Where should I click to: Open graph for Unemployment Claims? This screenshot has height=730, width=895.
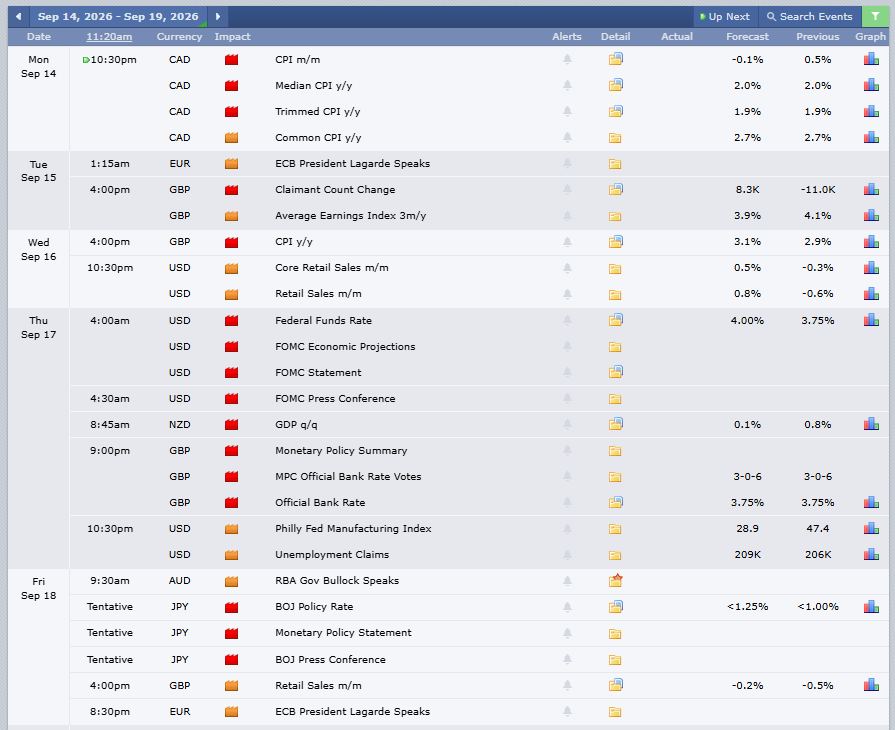coord(871,555)
